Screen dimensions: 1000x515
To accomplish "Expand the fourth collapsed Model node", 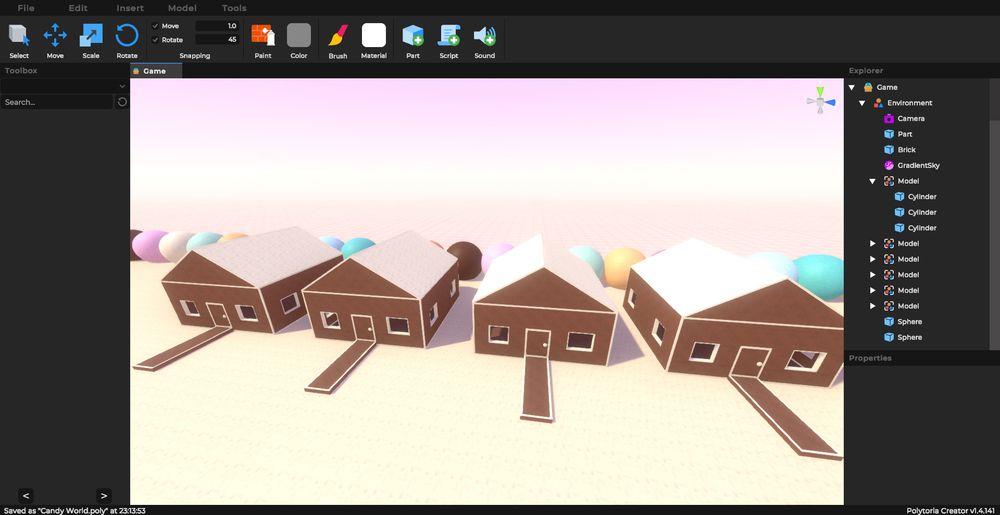I will pos(872,290).
